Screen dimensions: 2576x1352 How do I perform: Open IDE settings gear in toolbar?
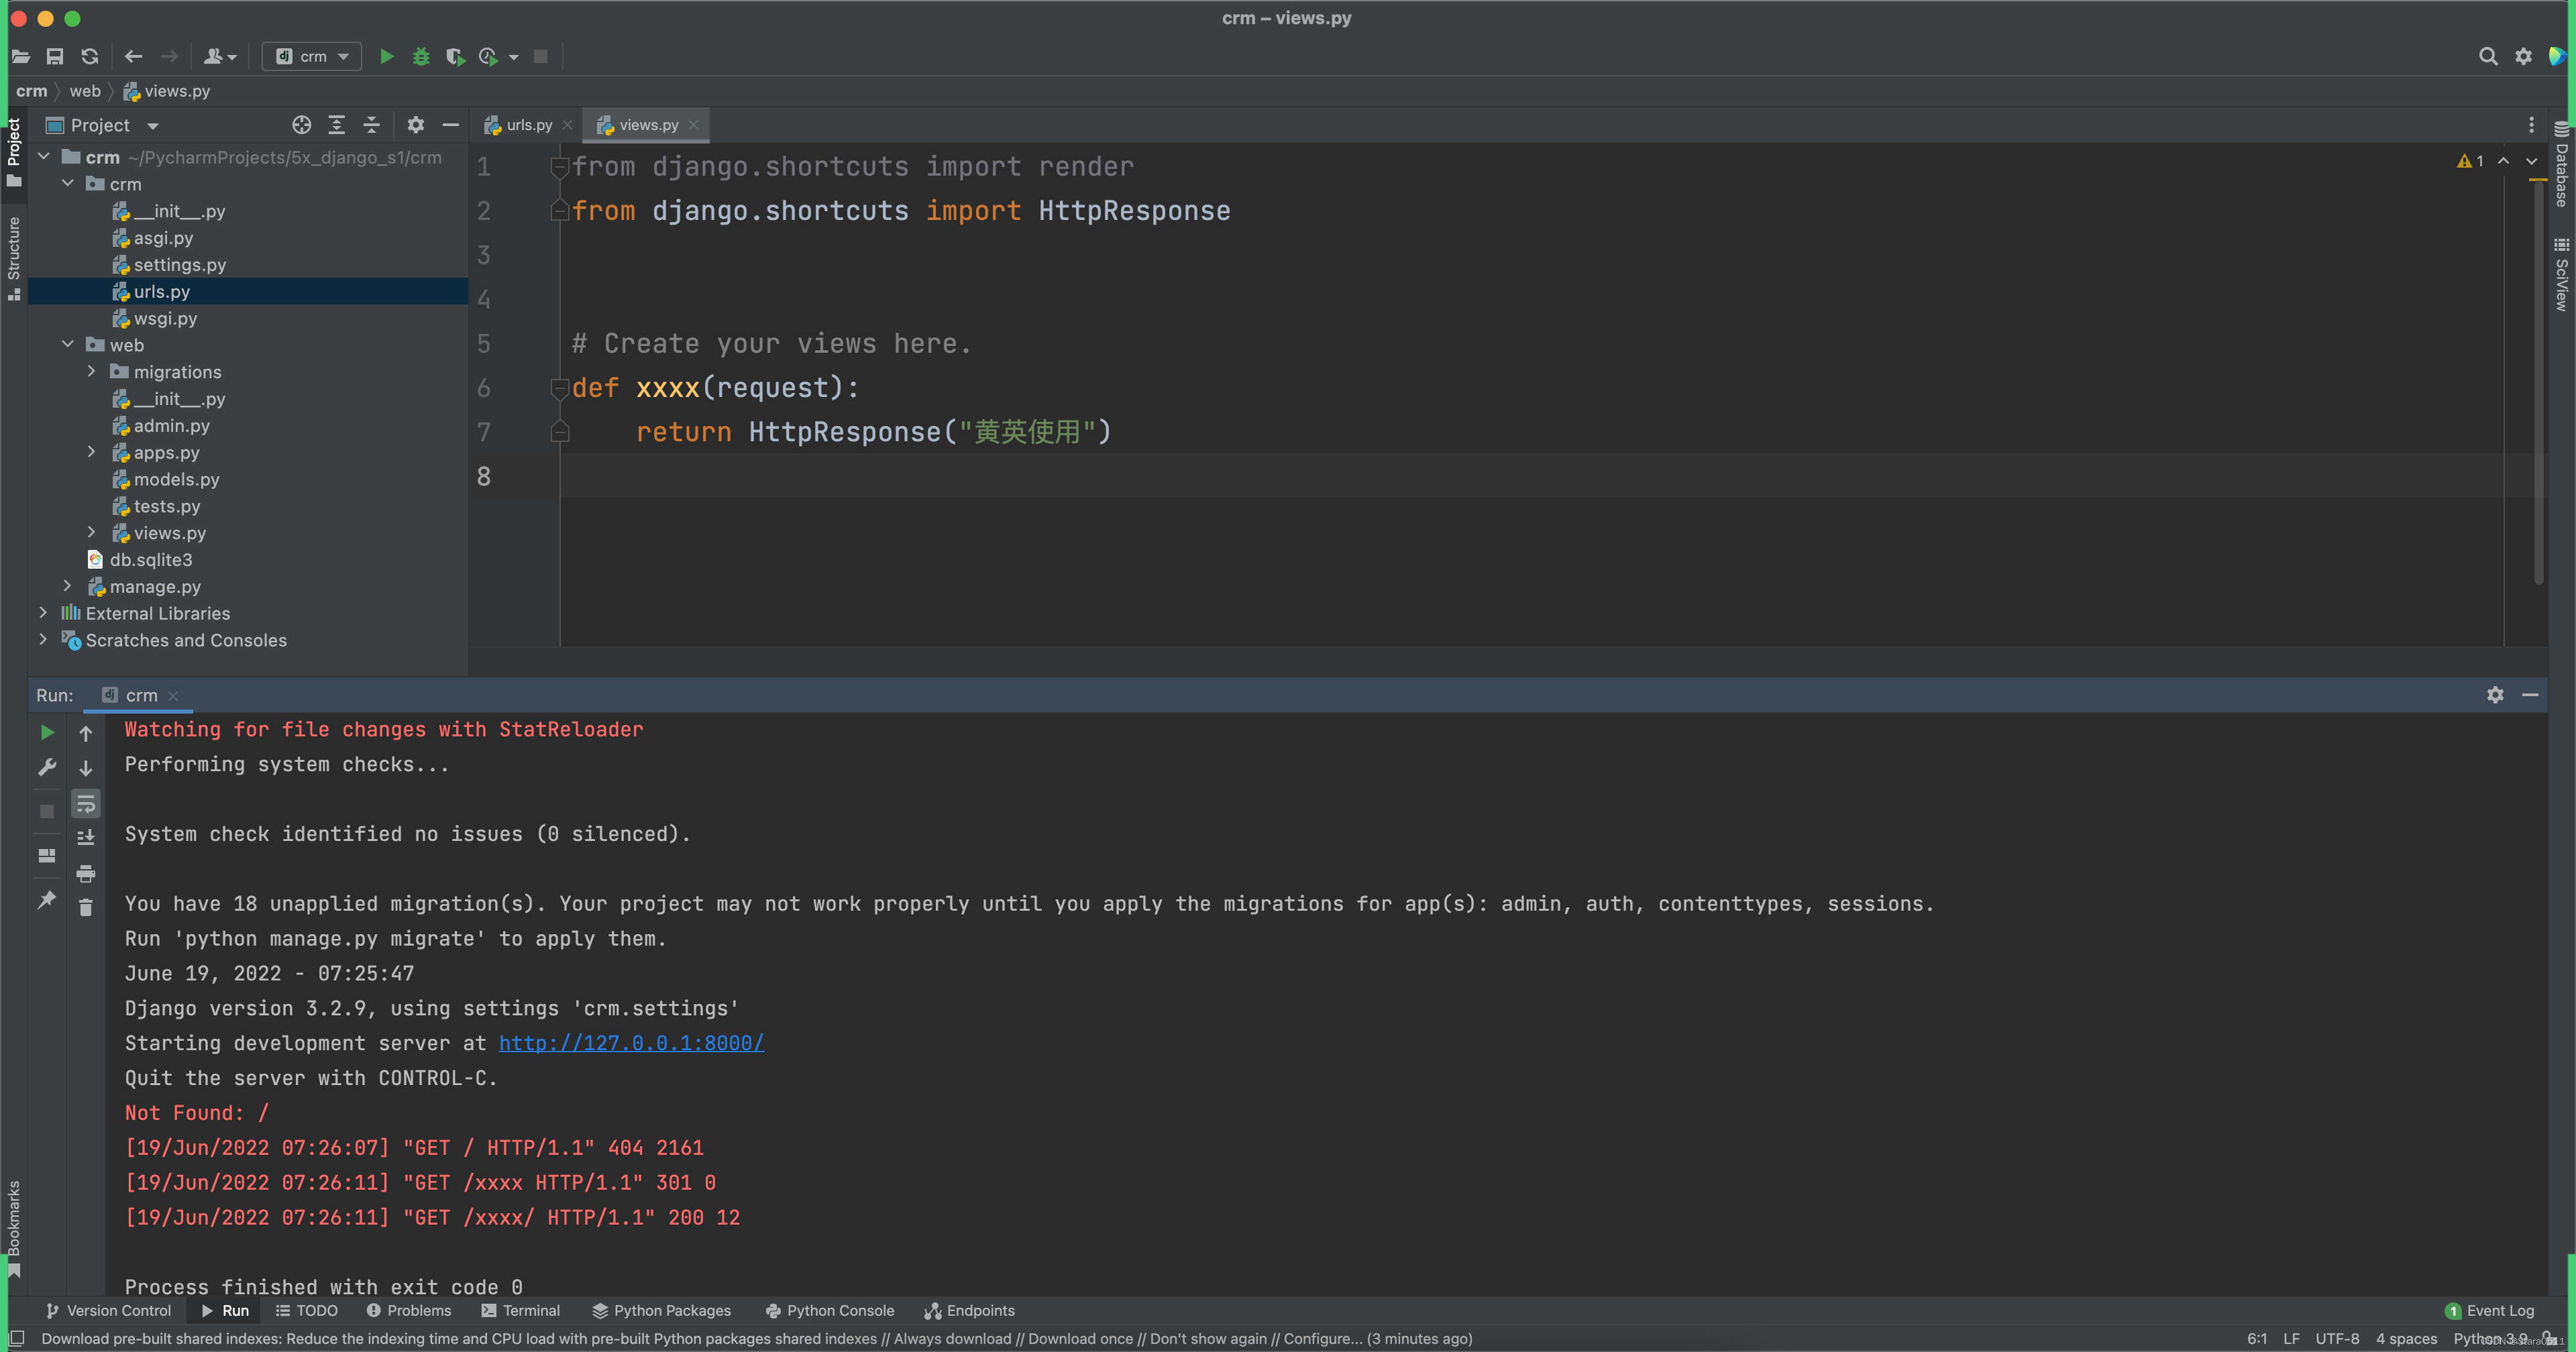(2524, 57)
